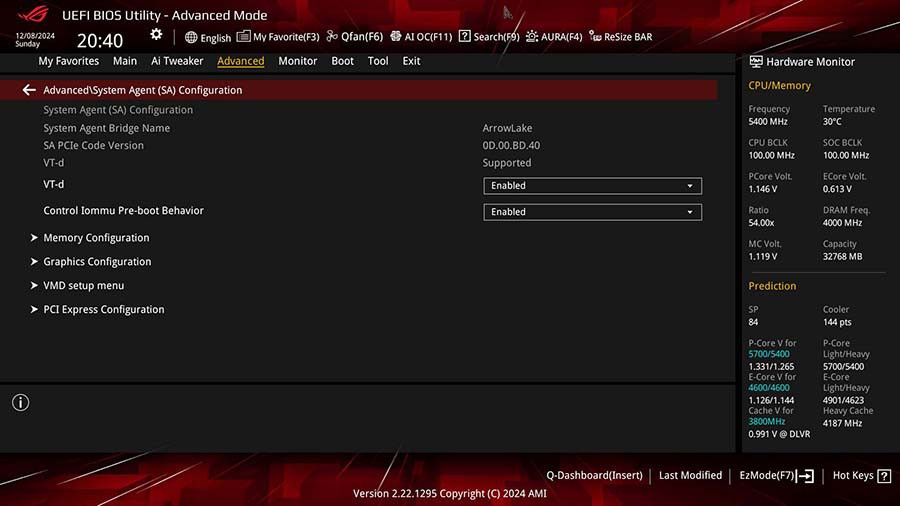Open the VT-d Enabled dropdown

[x=592, y=186]
